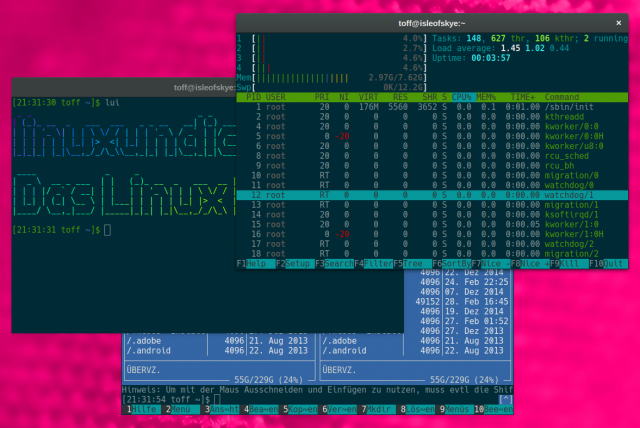Open 2 Menü in Midnight Commander
640x428 pixels.
pyautogui.click(x=180, y=409)
